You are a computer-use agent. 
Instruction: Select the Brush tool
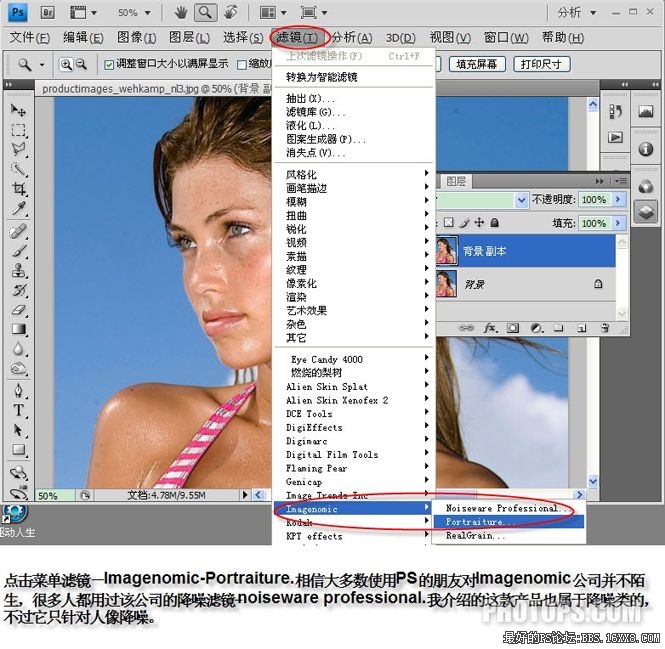pyautogui.click(x=18, y=251)
